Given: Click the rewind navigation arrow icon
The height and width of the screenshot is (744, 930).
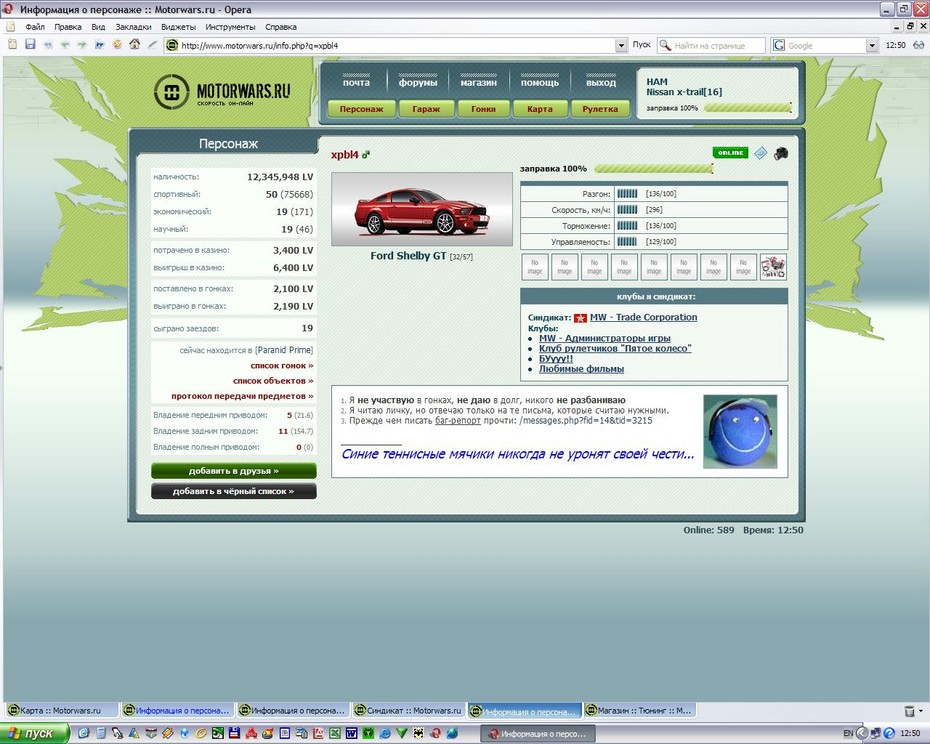Looking at the screenshot, I should 48,44.
